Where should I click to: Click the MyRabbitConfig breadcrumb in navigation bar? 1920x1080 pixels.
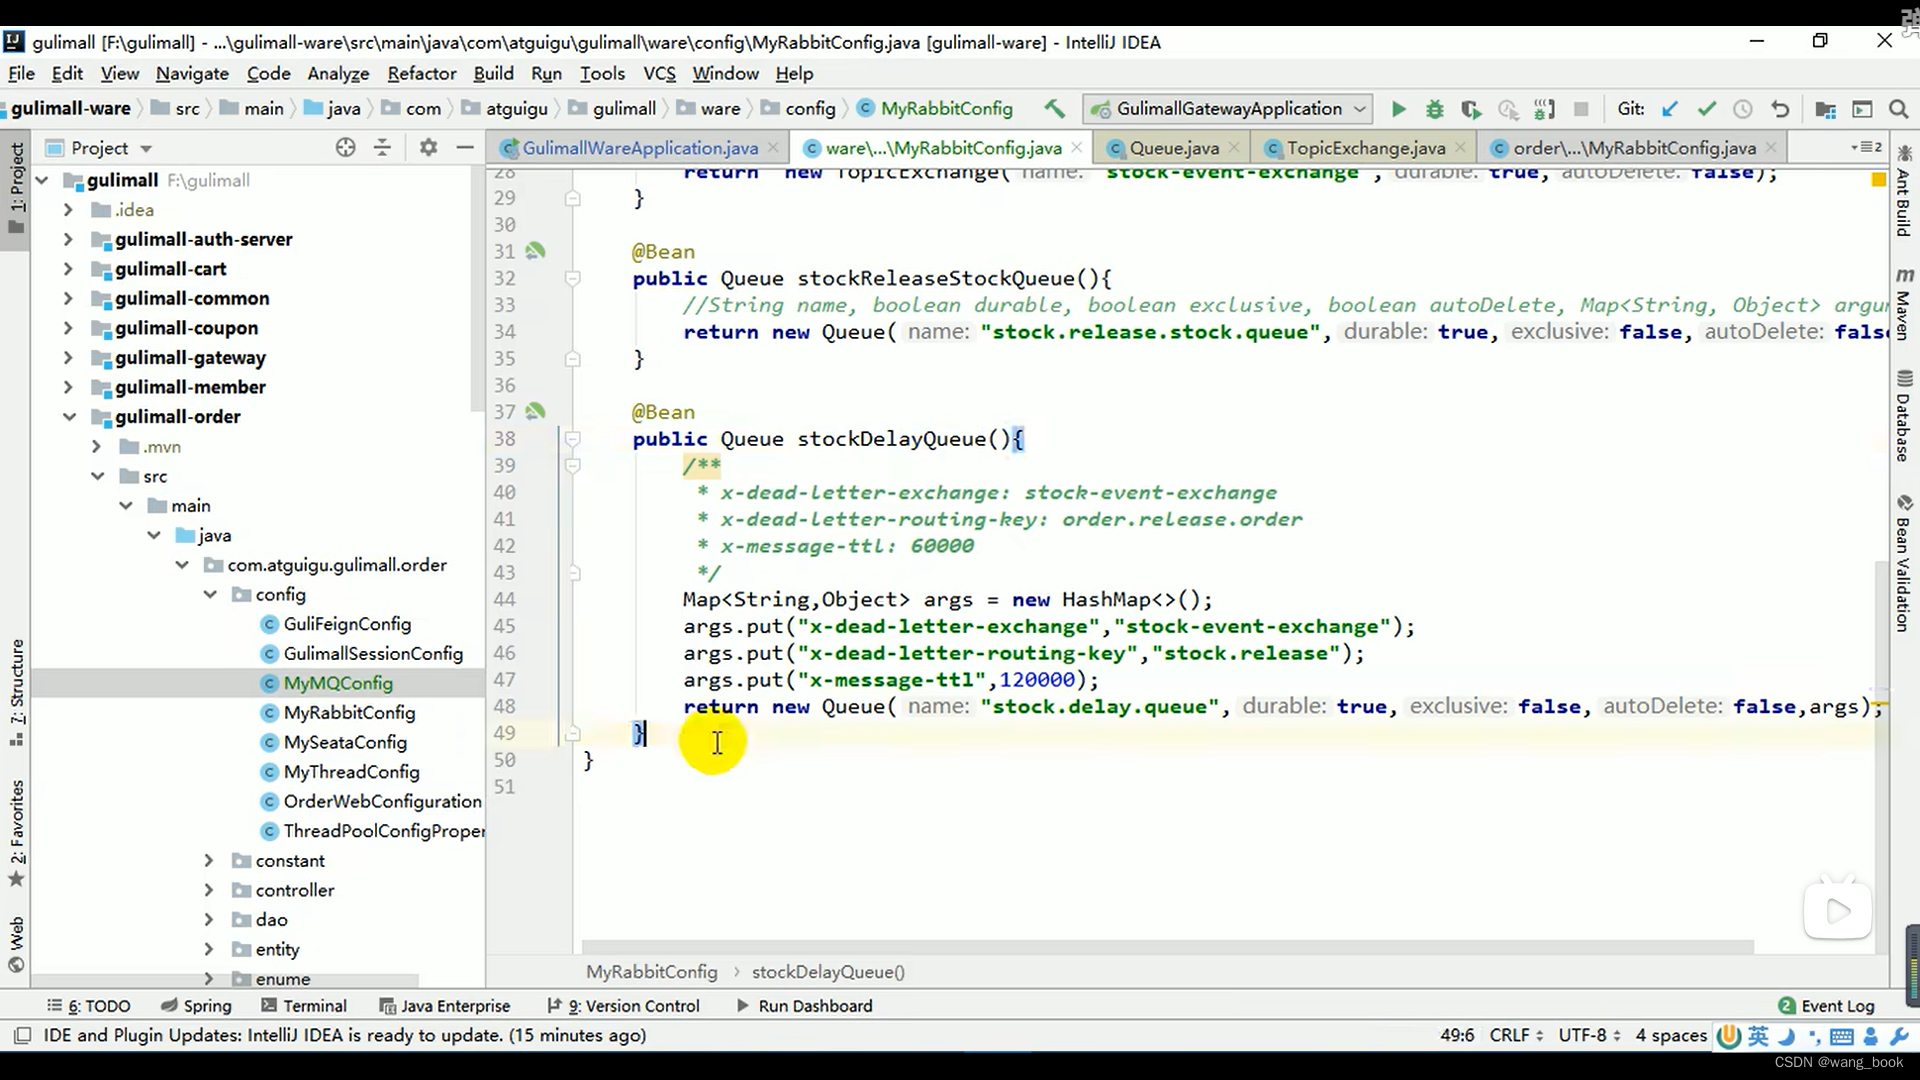point(935,108)
